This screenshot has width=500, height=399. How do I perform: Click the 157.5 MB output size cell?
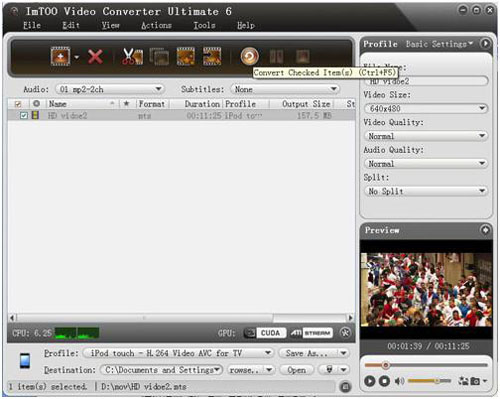pos(314,116)
